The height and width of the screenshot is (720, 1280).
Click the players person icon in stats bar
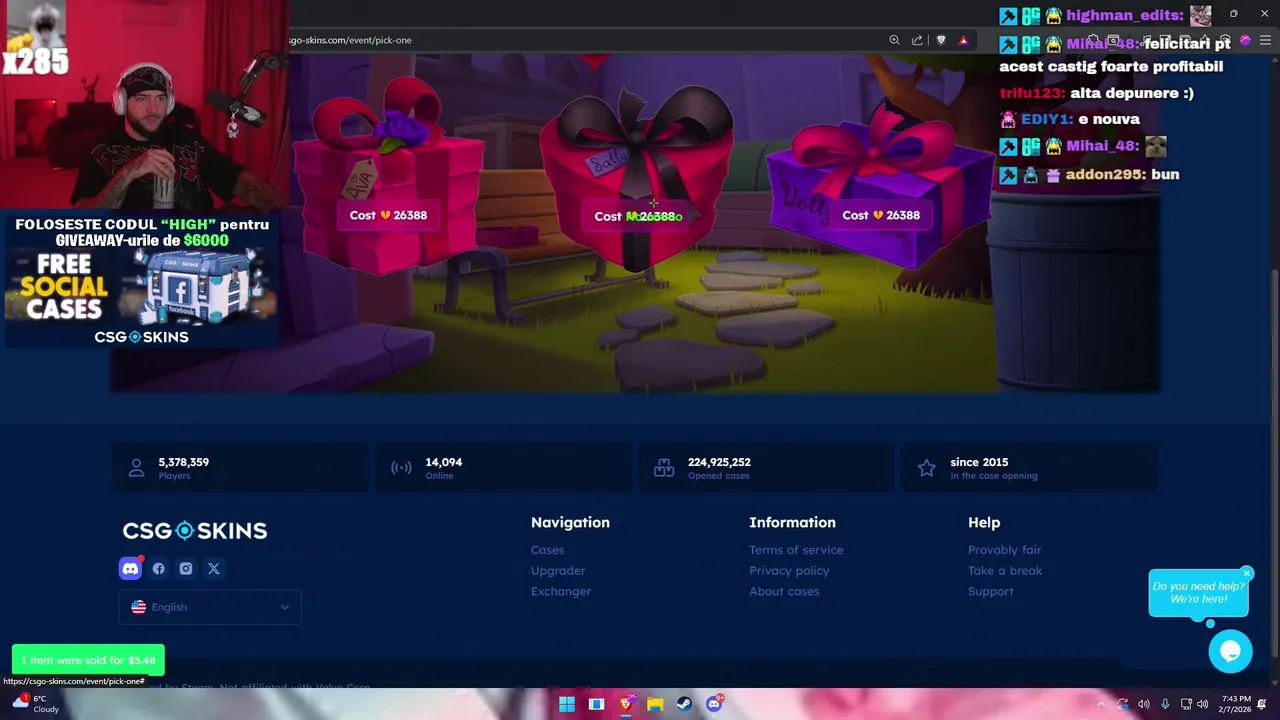(137, 467)
